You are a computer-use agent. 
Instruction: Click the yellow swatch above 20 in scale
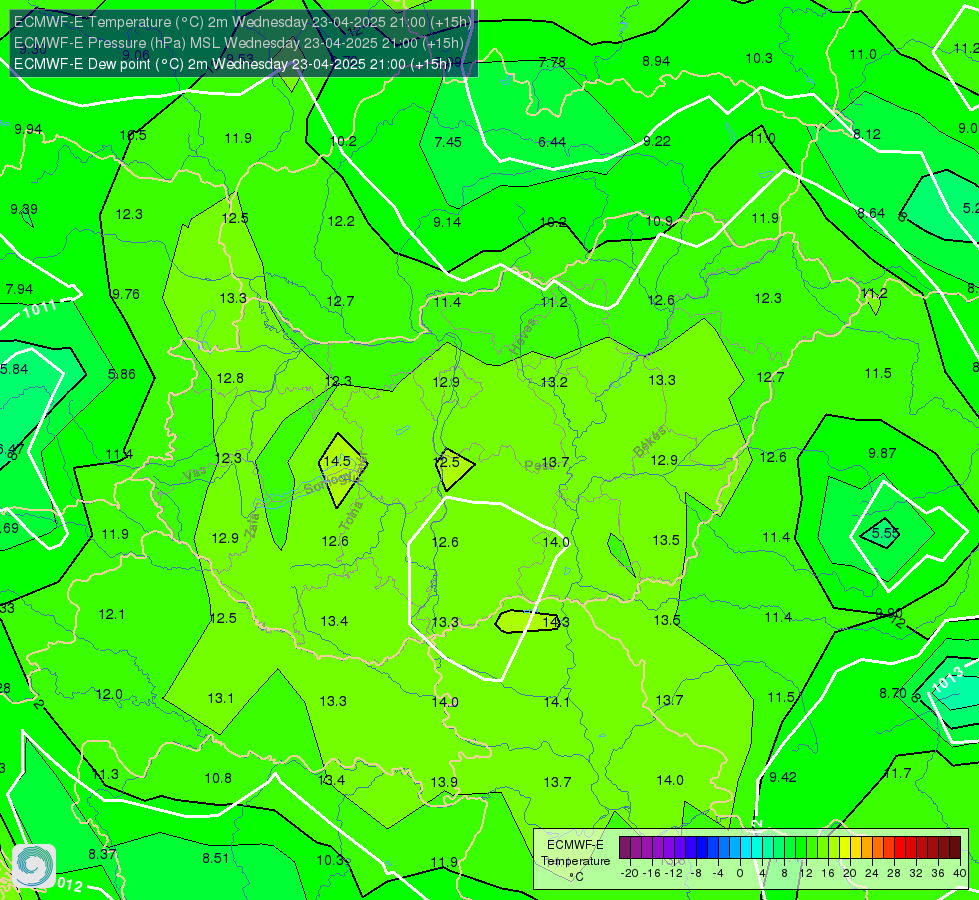coord(845,848)
